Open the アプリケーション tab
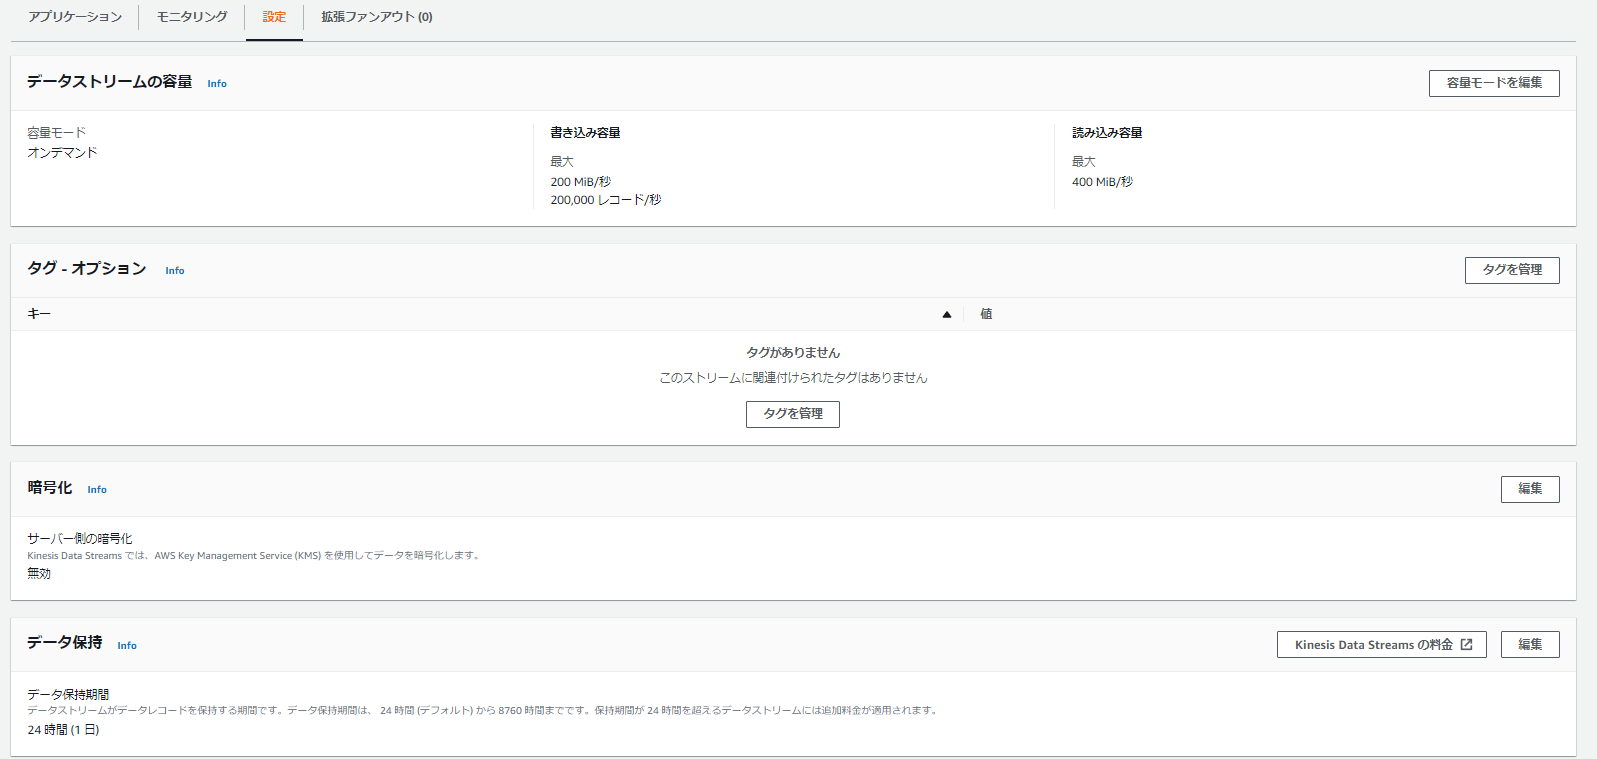 (75, 17)
